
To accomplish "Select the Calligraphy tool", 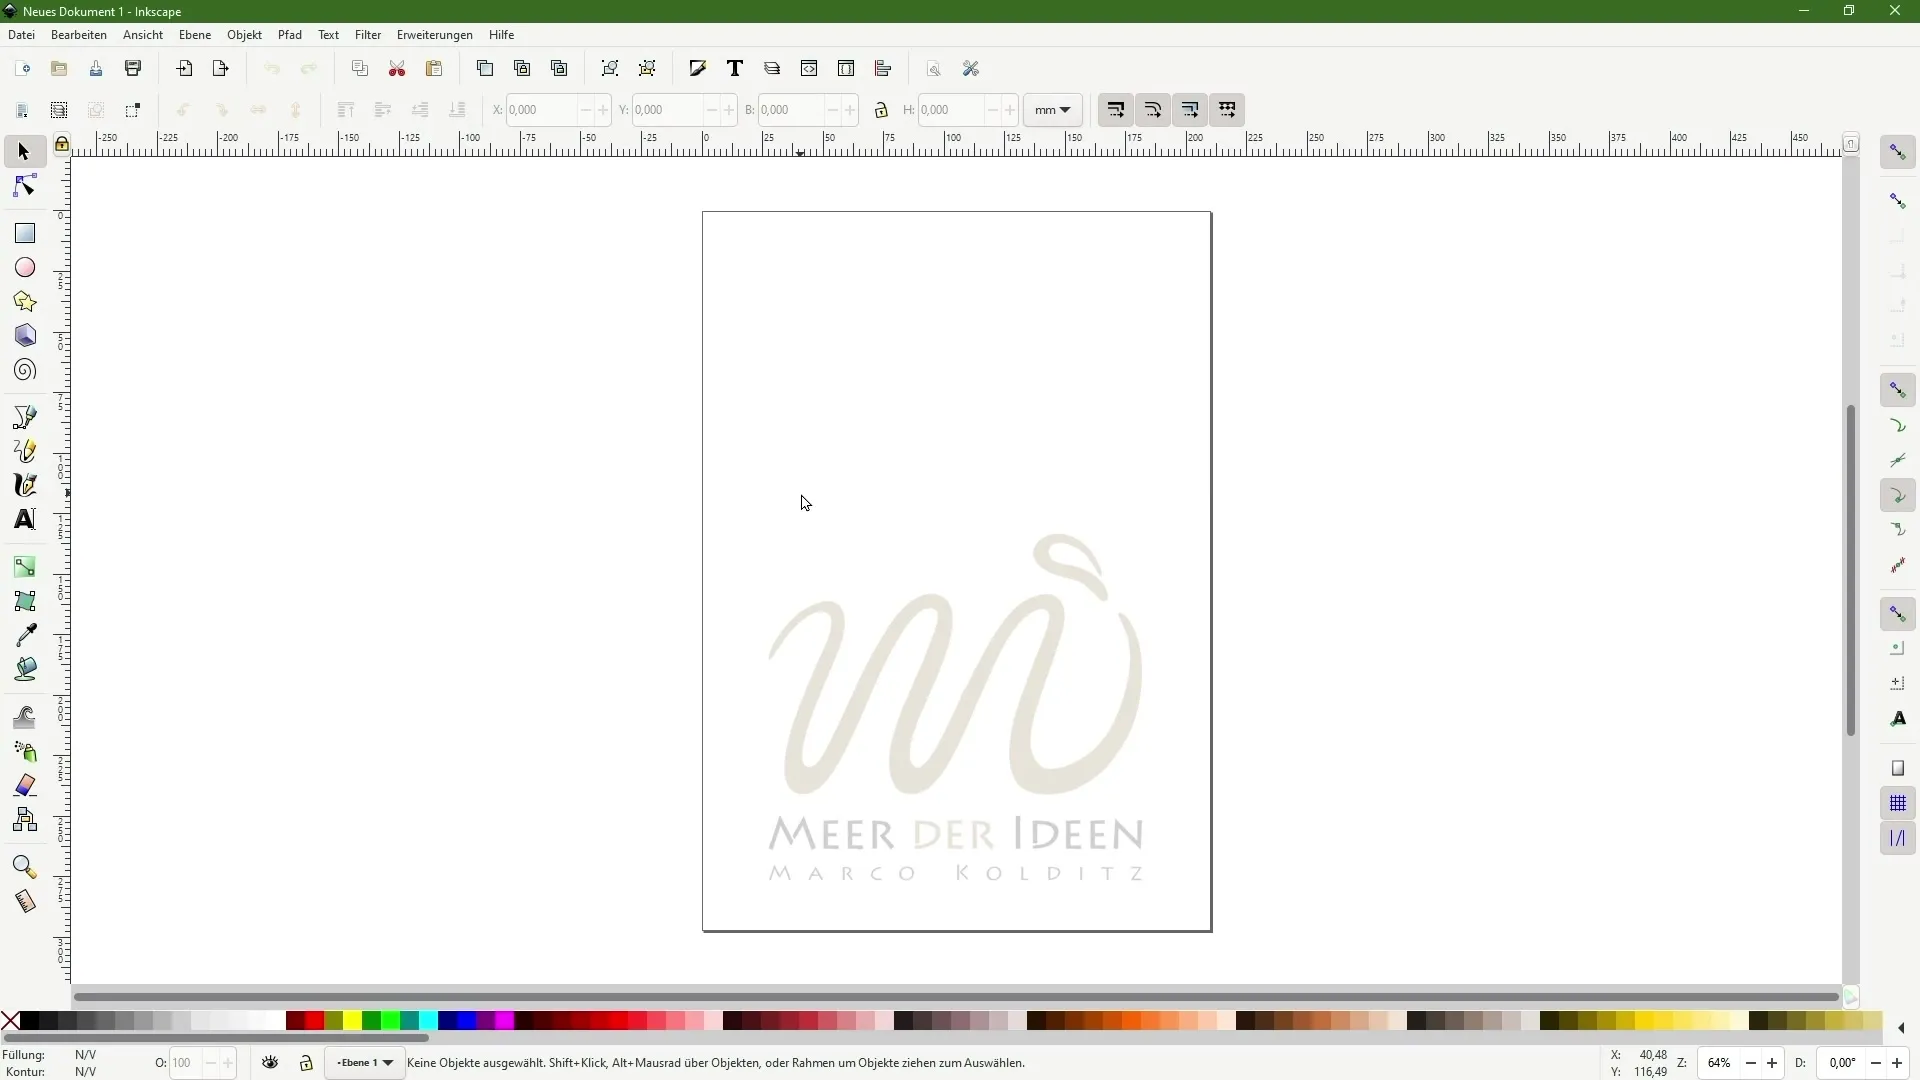I will click(x=24, y=485).
